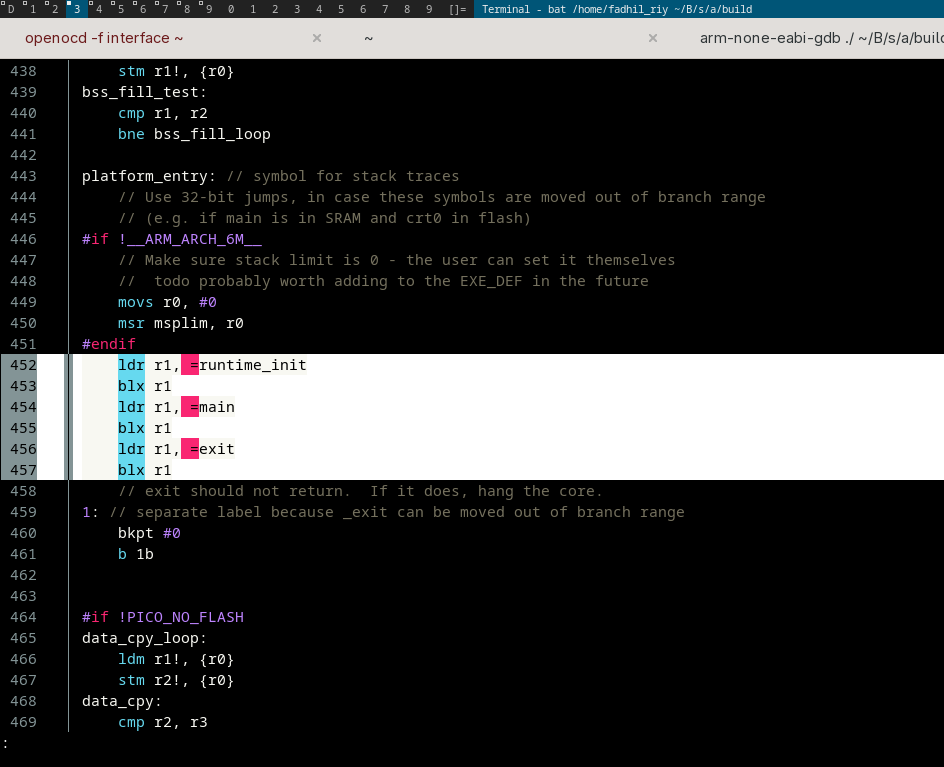This screenshot has height=767, width=944.
Task: Click the 'data_cpy_loop:' label
Action: pos(144,638)
